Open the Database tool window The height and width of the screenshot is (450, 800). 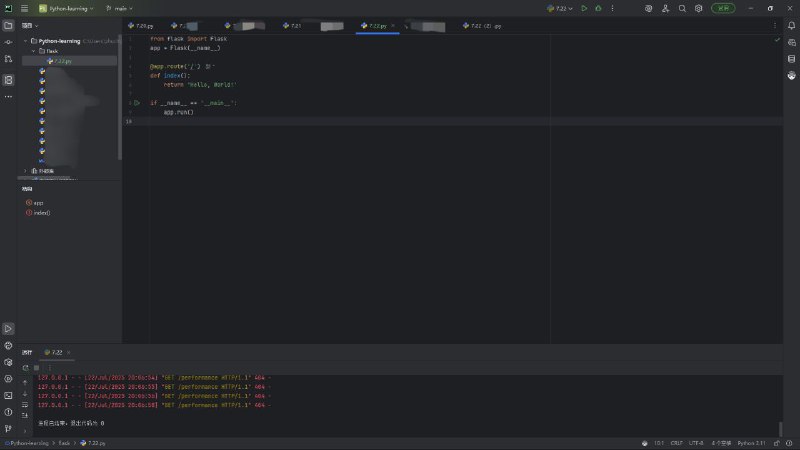(791, 58)
